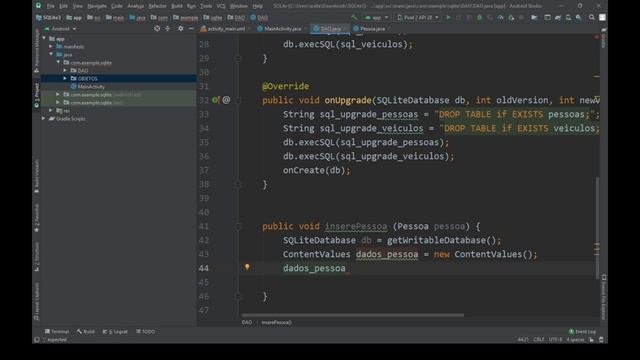The image size is (640, 360).
Task: Expand the Gradle Scripts node
Action: coord(44,118)
